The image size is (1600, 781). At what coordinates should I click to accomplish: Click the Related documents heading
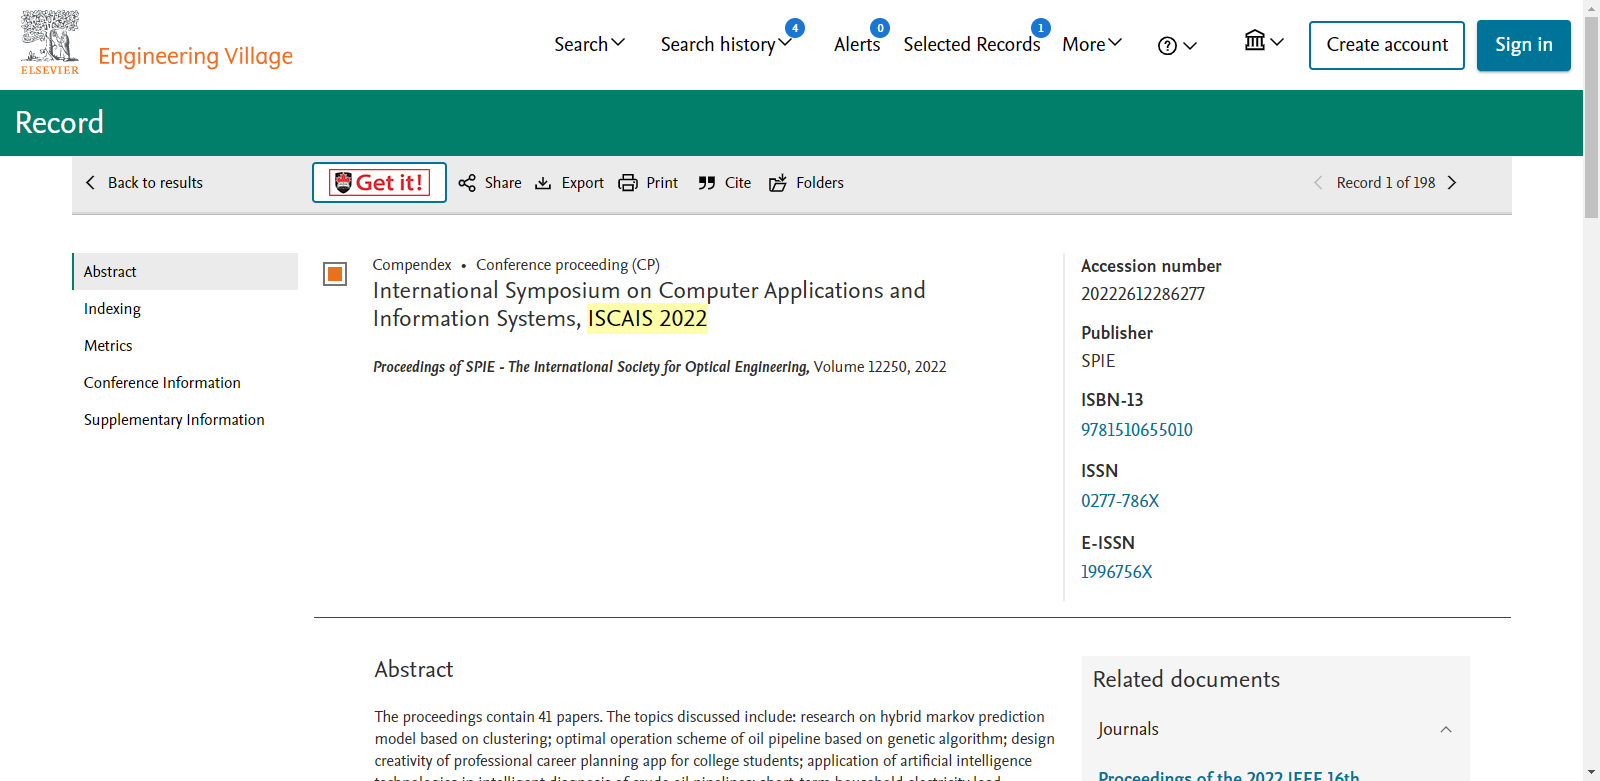1186,680
